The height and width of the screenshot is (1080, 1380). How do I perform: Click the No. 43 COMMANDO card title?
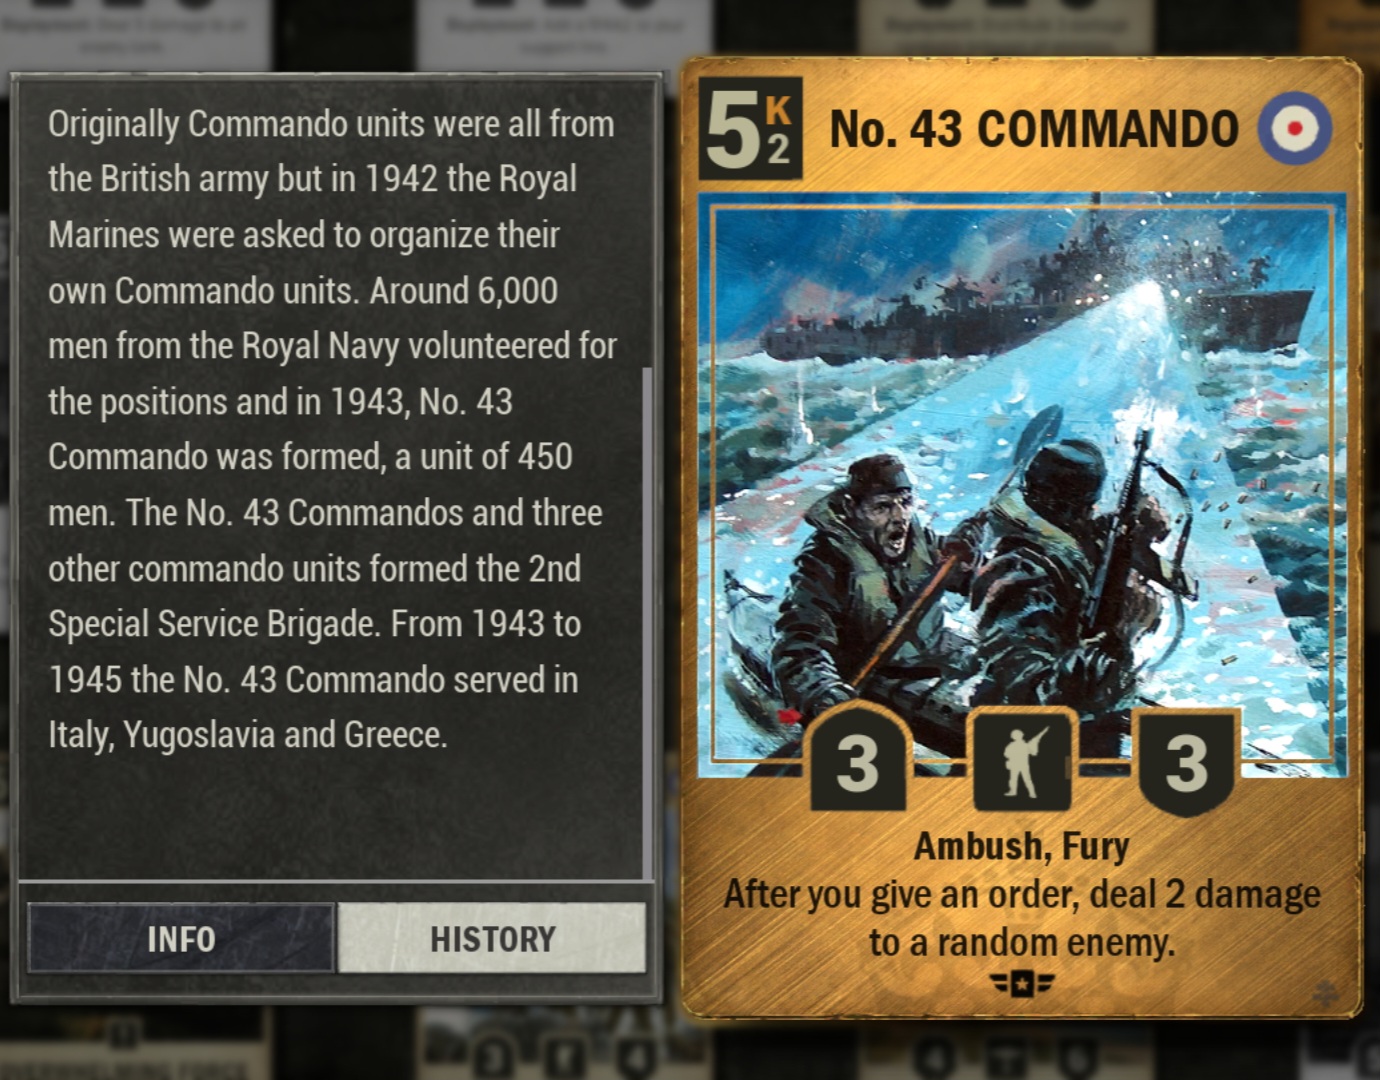[1034, 130]
